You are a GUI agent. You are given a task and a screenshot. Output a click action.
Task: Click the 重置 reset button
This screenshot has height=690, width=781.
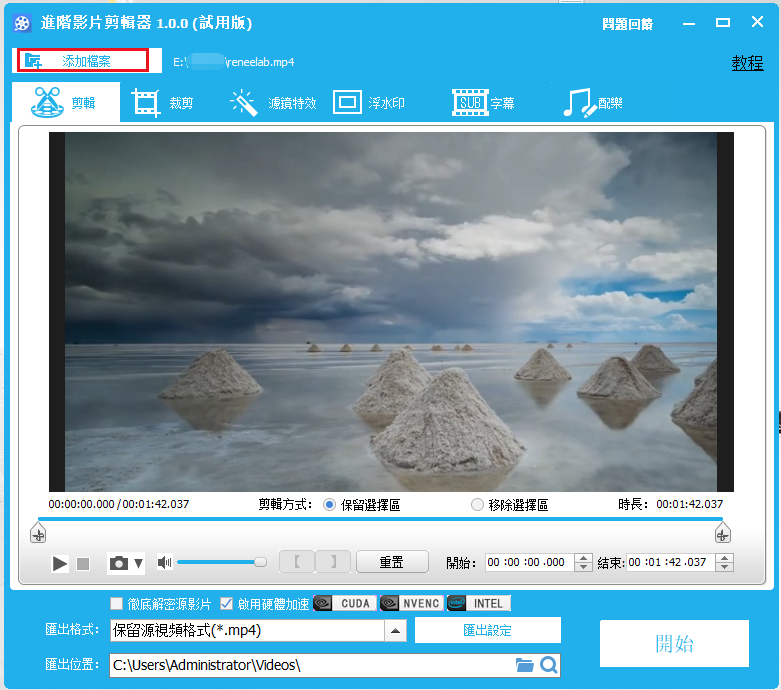point(392,562)
